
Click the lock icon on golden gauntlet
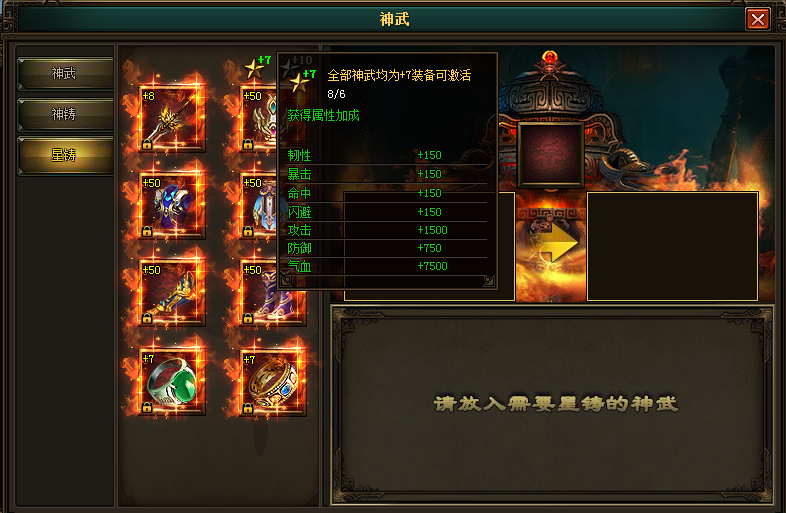(x=147, y=318)
